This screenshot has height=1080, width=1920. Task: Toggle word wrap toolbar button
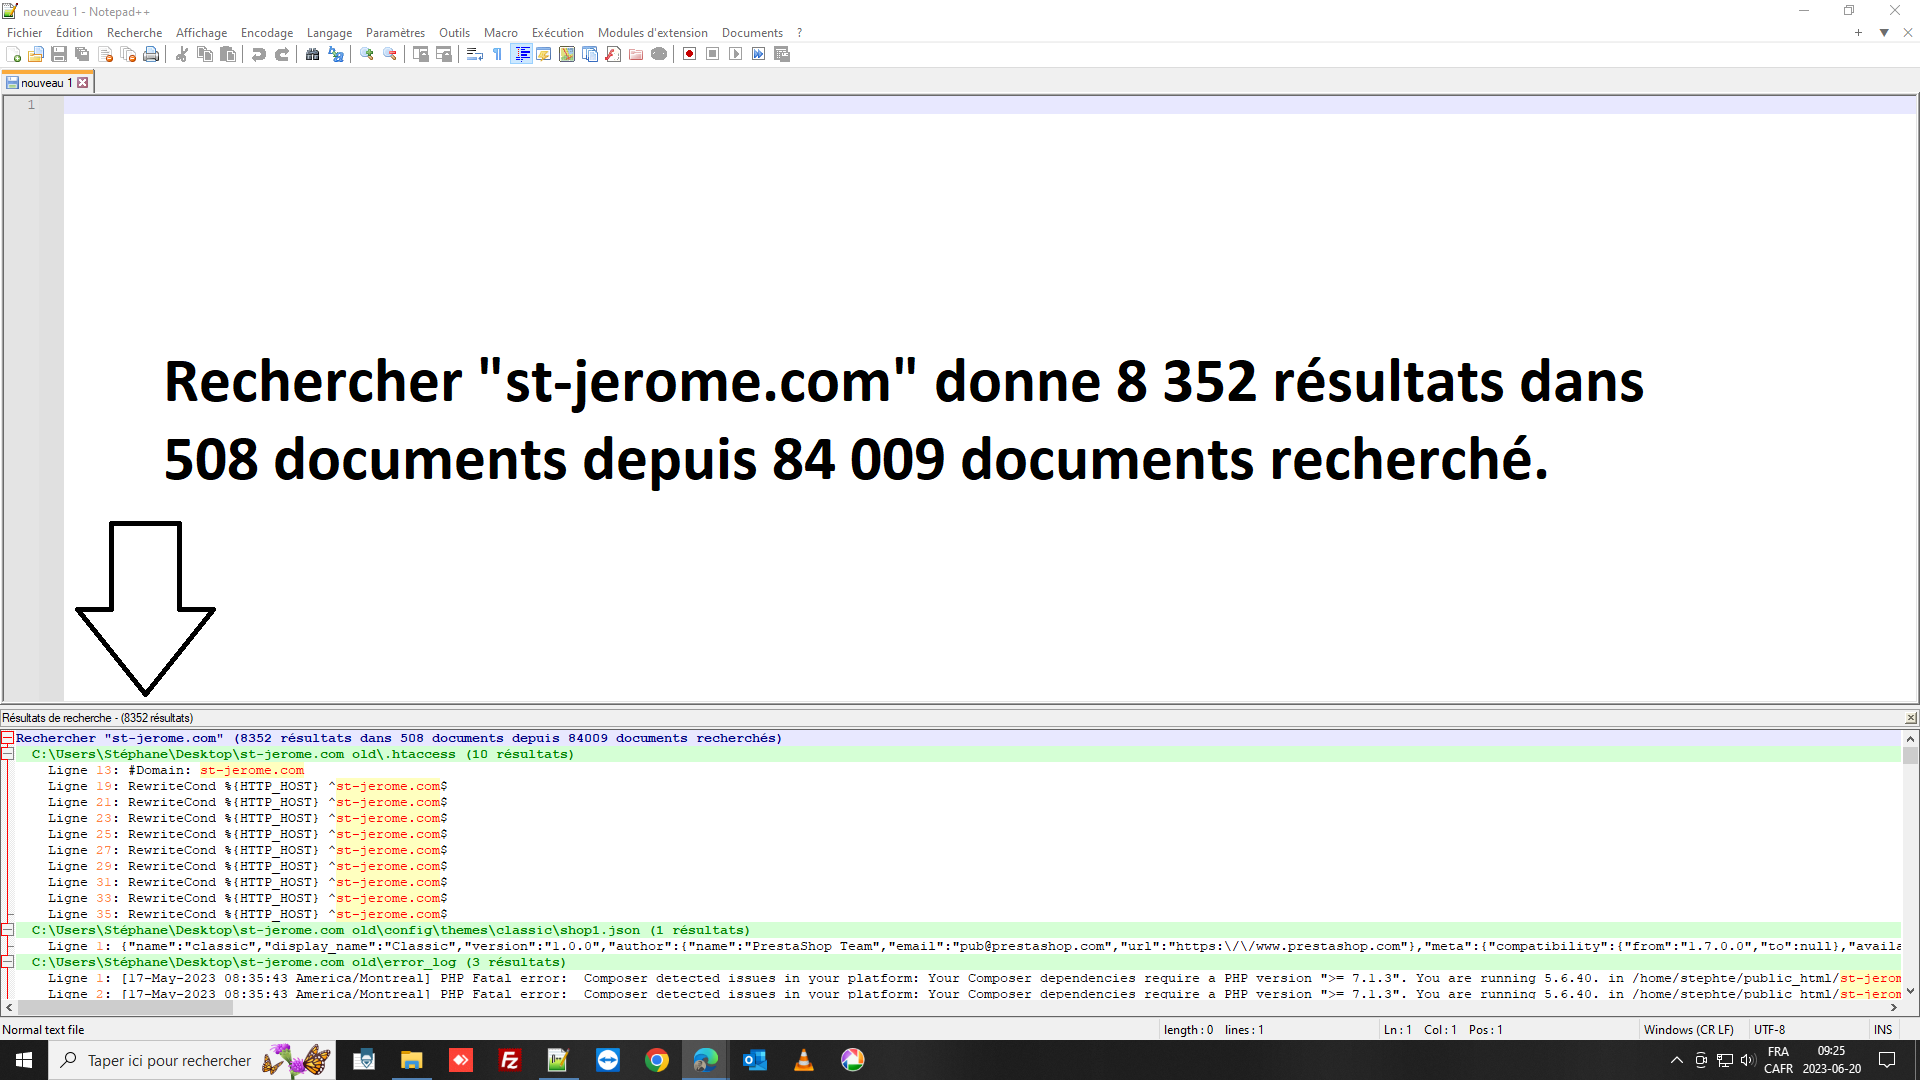[475, 54]
